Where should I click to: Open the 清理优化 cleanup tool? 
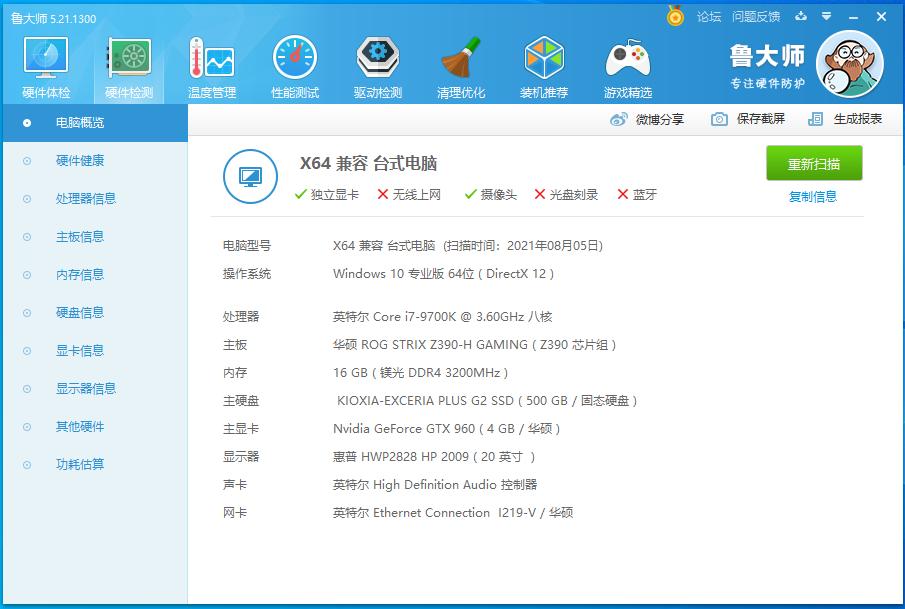tap(461, 65)
